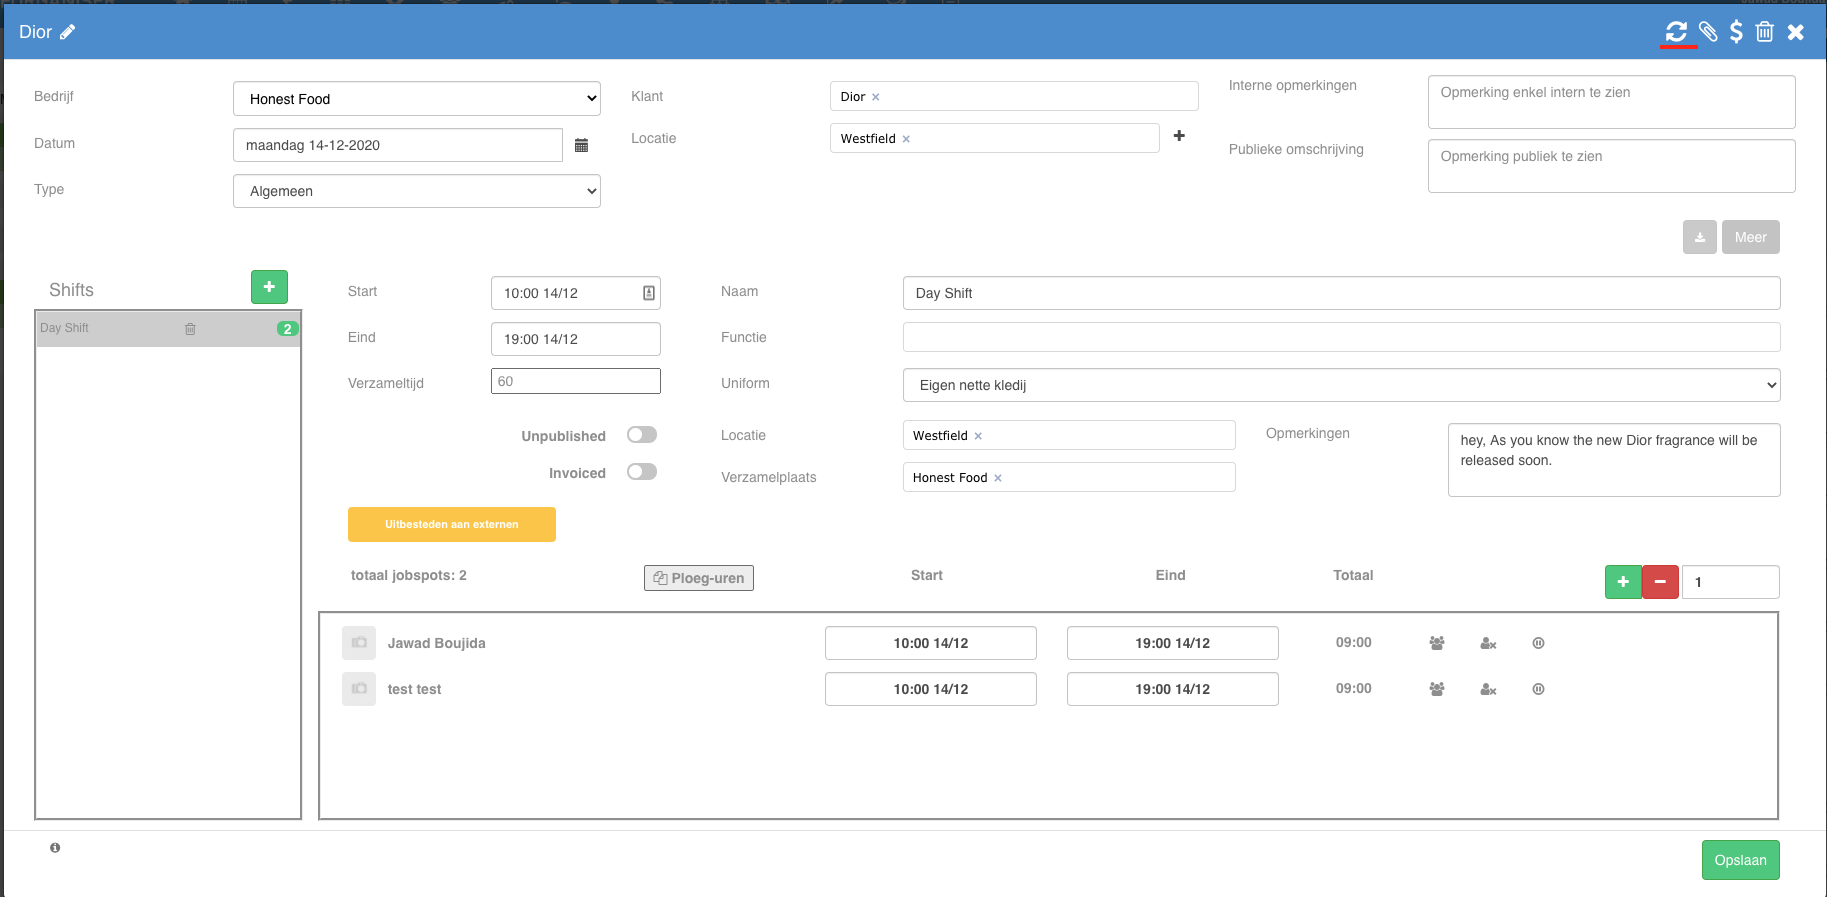Open the calendar picker beside Datum
Screen dimensions: 1827x897
click(x=581, y=145)
